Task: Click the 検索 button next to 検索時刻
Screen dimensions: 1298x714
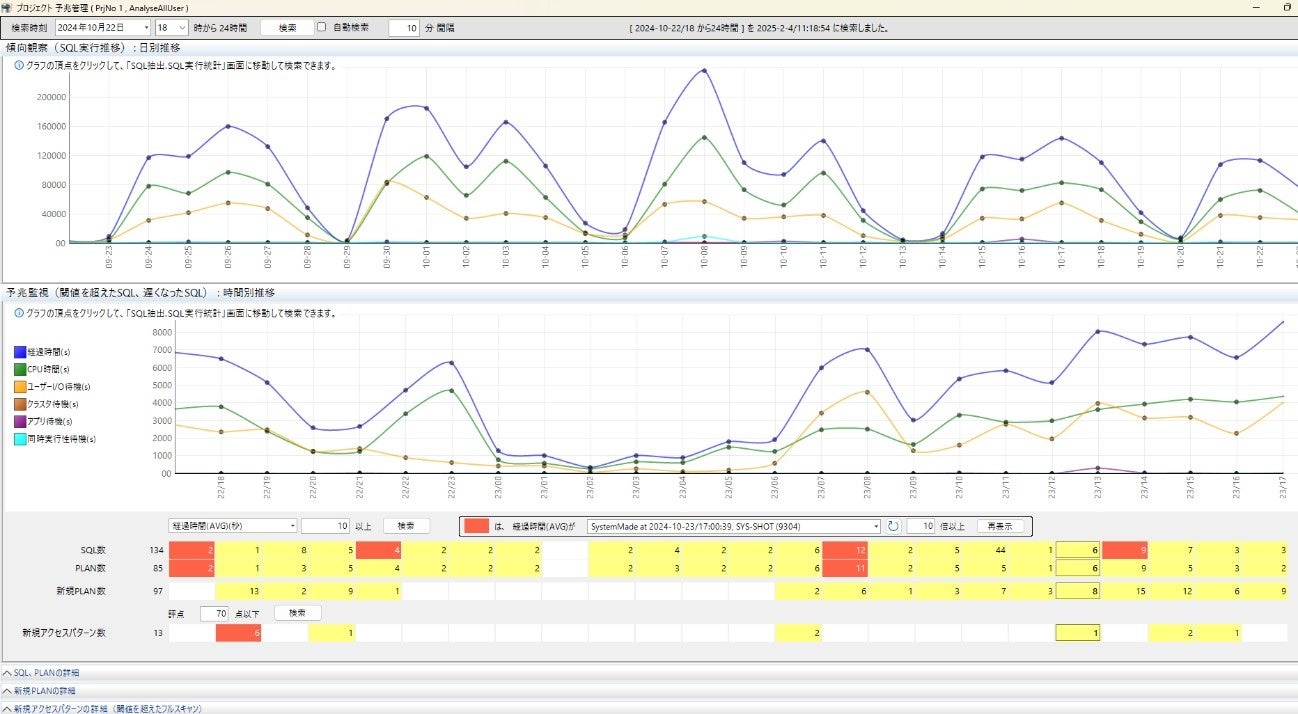Action: tap(286, 28)
